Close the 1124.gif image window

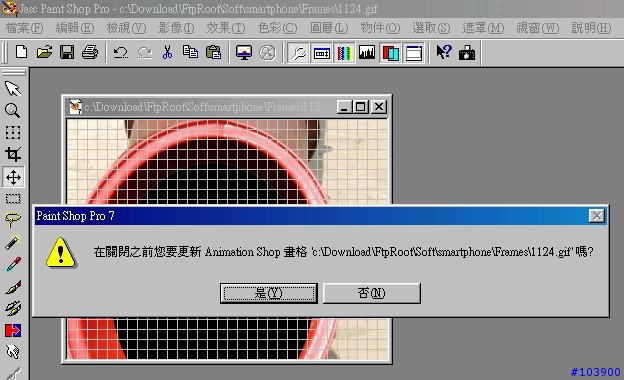click(x=379, y=107)
